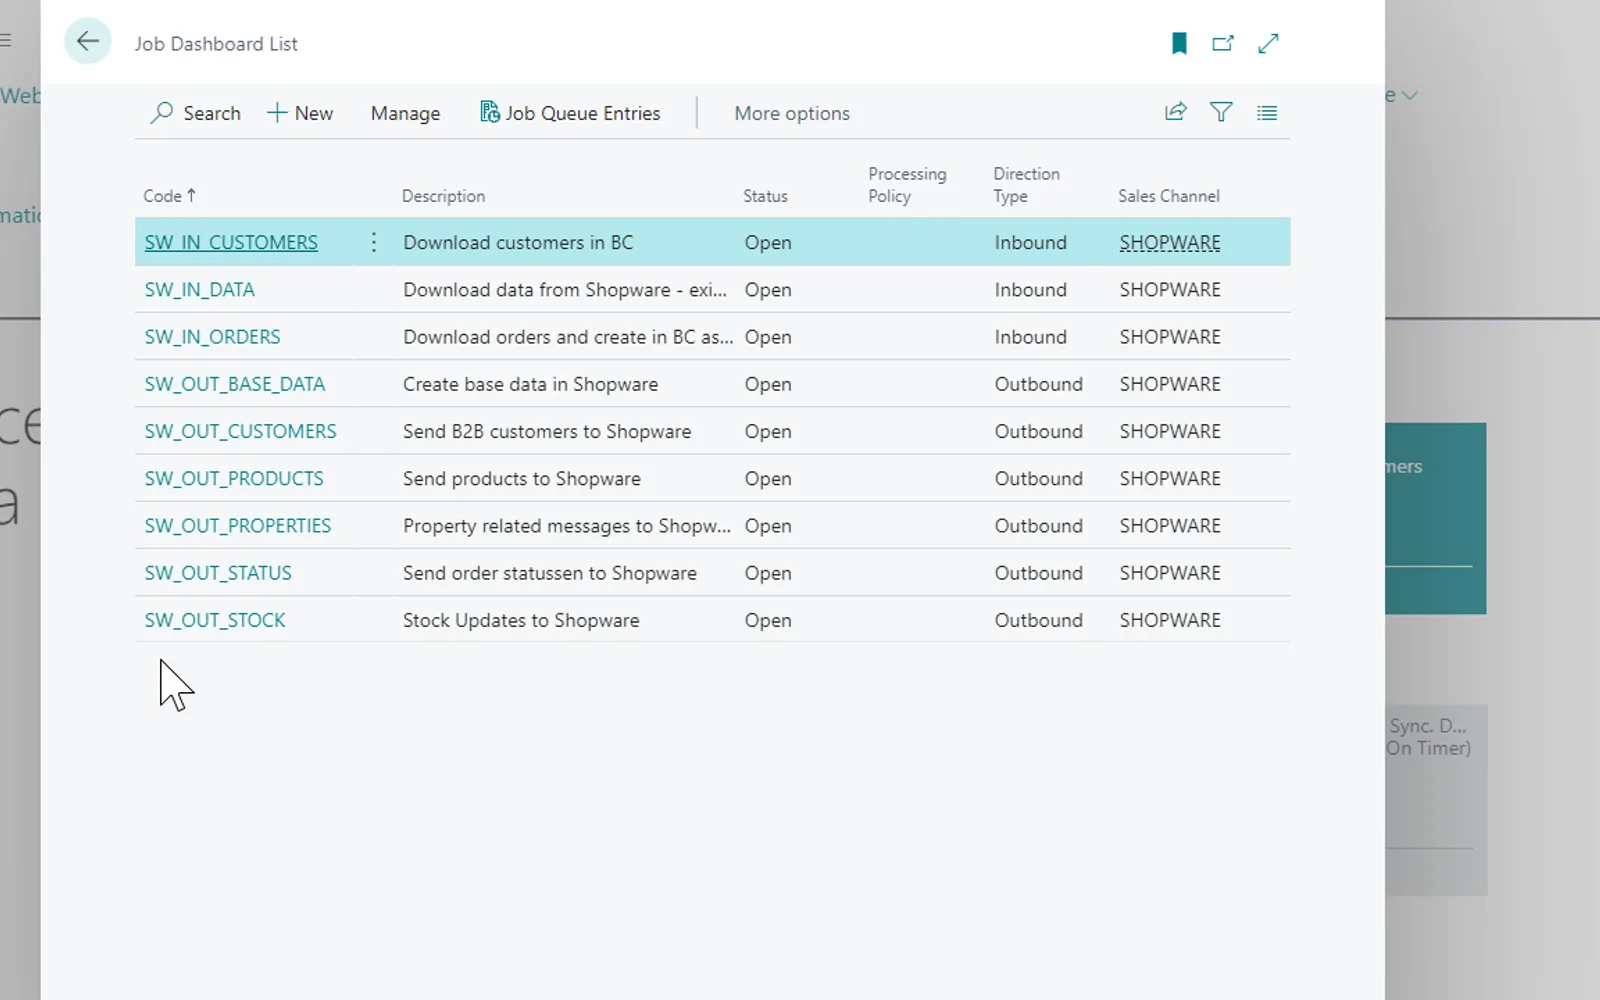Select Open status in SW_IN_ORDERS row

point(768,337)
